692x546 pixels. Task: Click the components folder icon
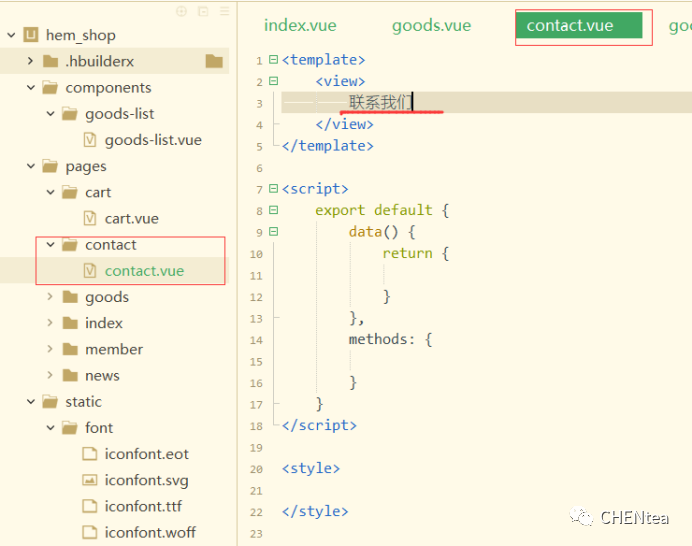click(50, 87)
